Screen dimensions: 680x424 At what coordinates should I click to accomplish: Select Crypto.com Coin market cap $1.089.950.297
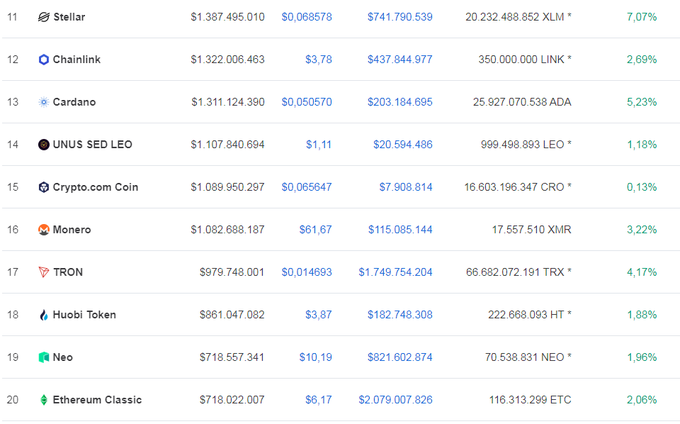click(x=228, y=187)
